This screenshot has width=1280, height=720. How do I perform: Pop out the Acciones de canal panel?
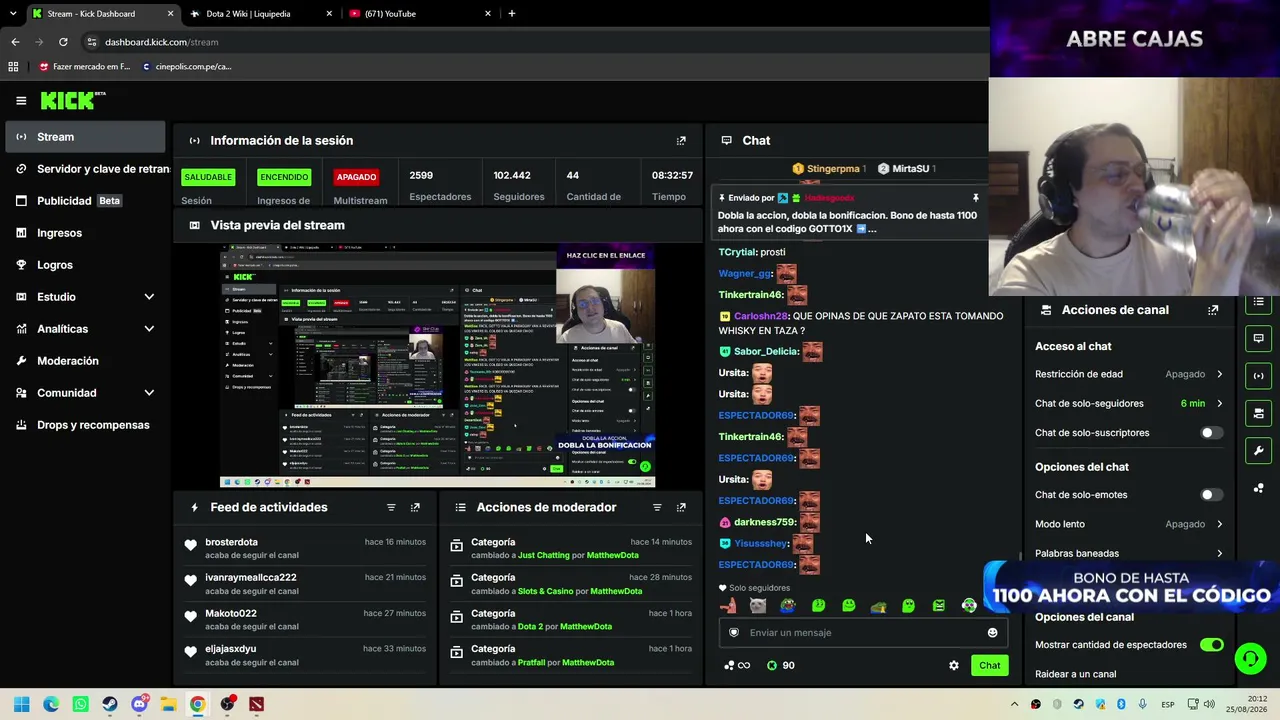[x=1213, y=310]
